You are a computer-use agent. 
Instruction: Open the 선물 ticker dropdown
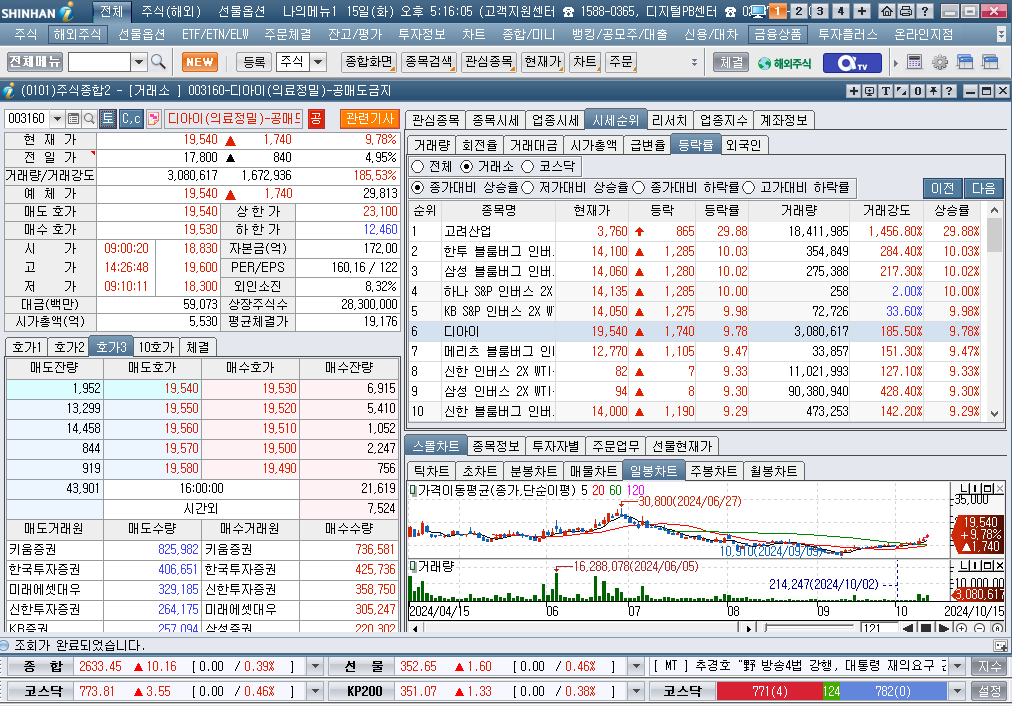636,666
